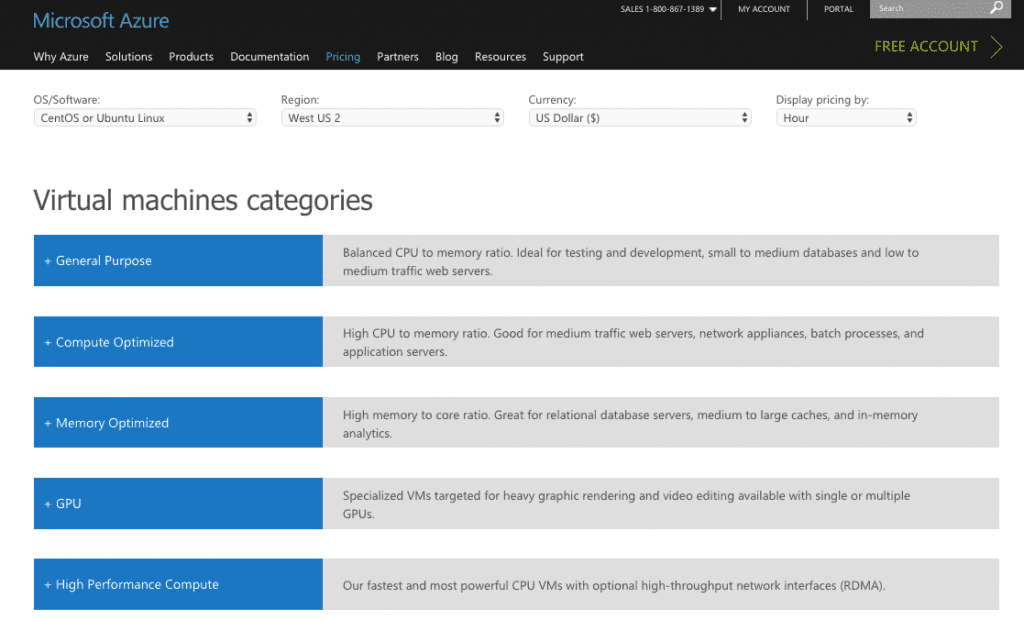Expand the GPU category
1024x620 pixels.
coord(178,504)
